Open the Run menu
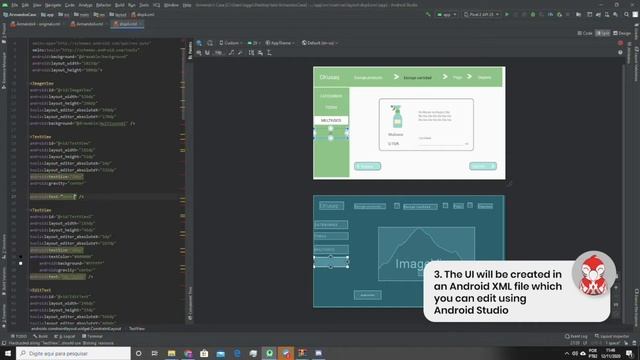640x360 pixels. point(131,5)
